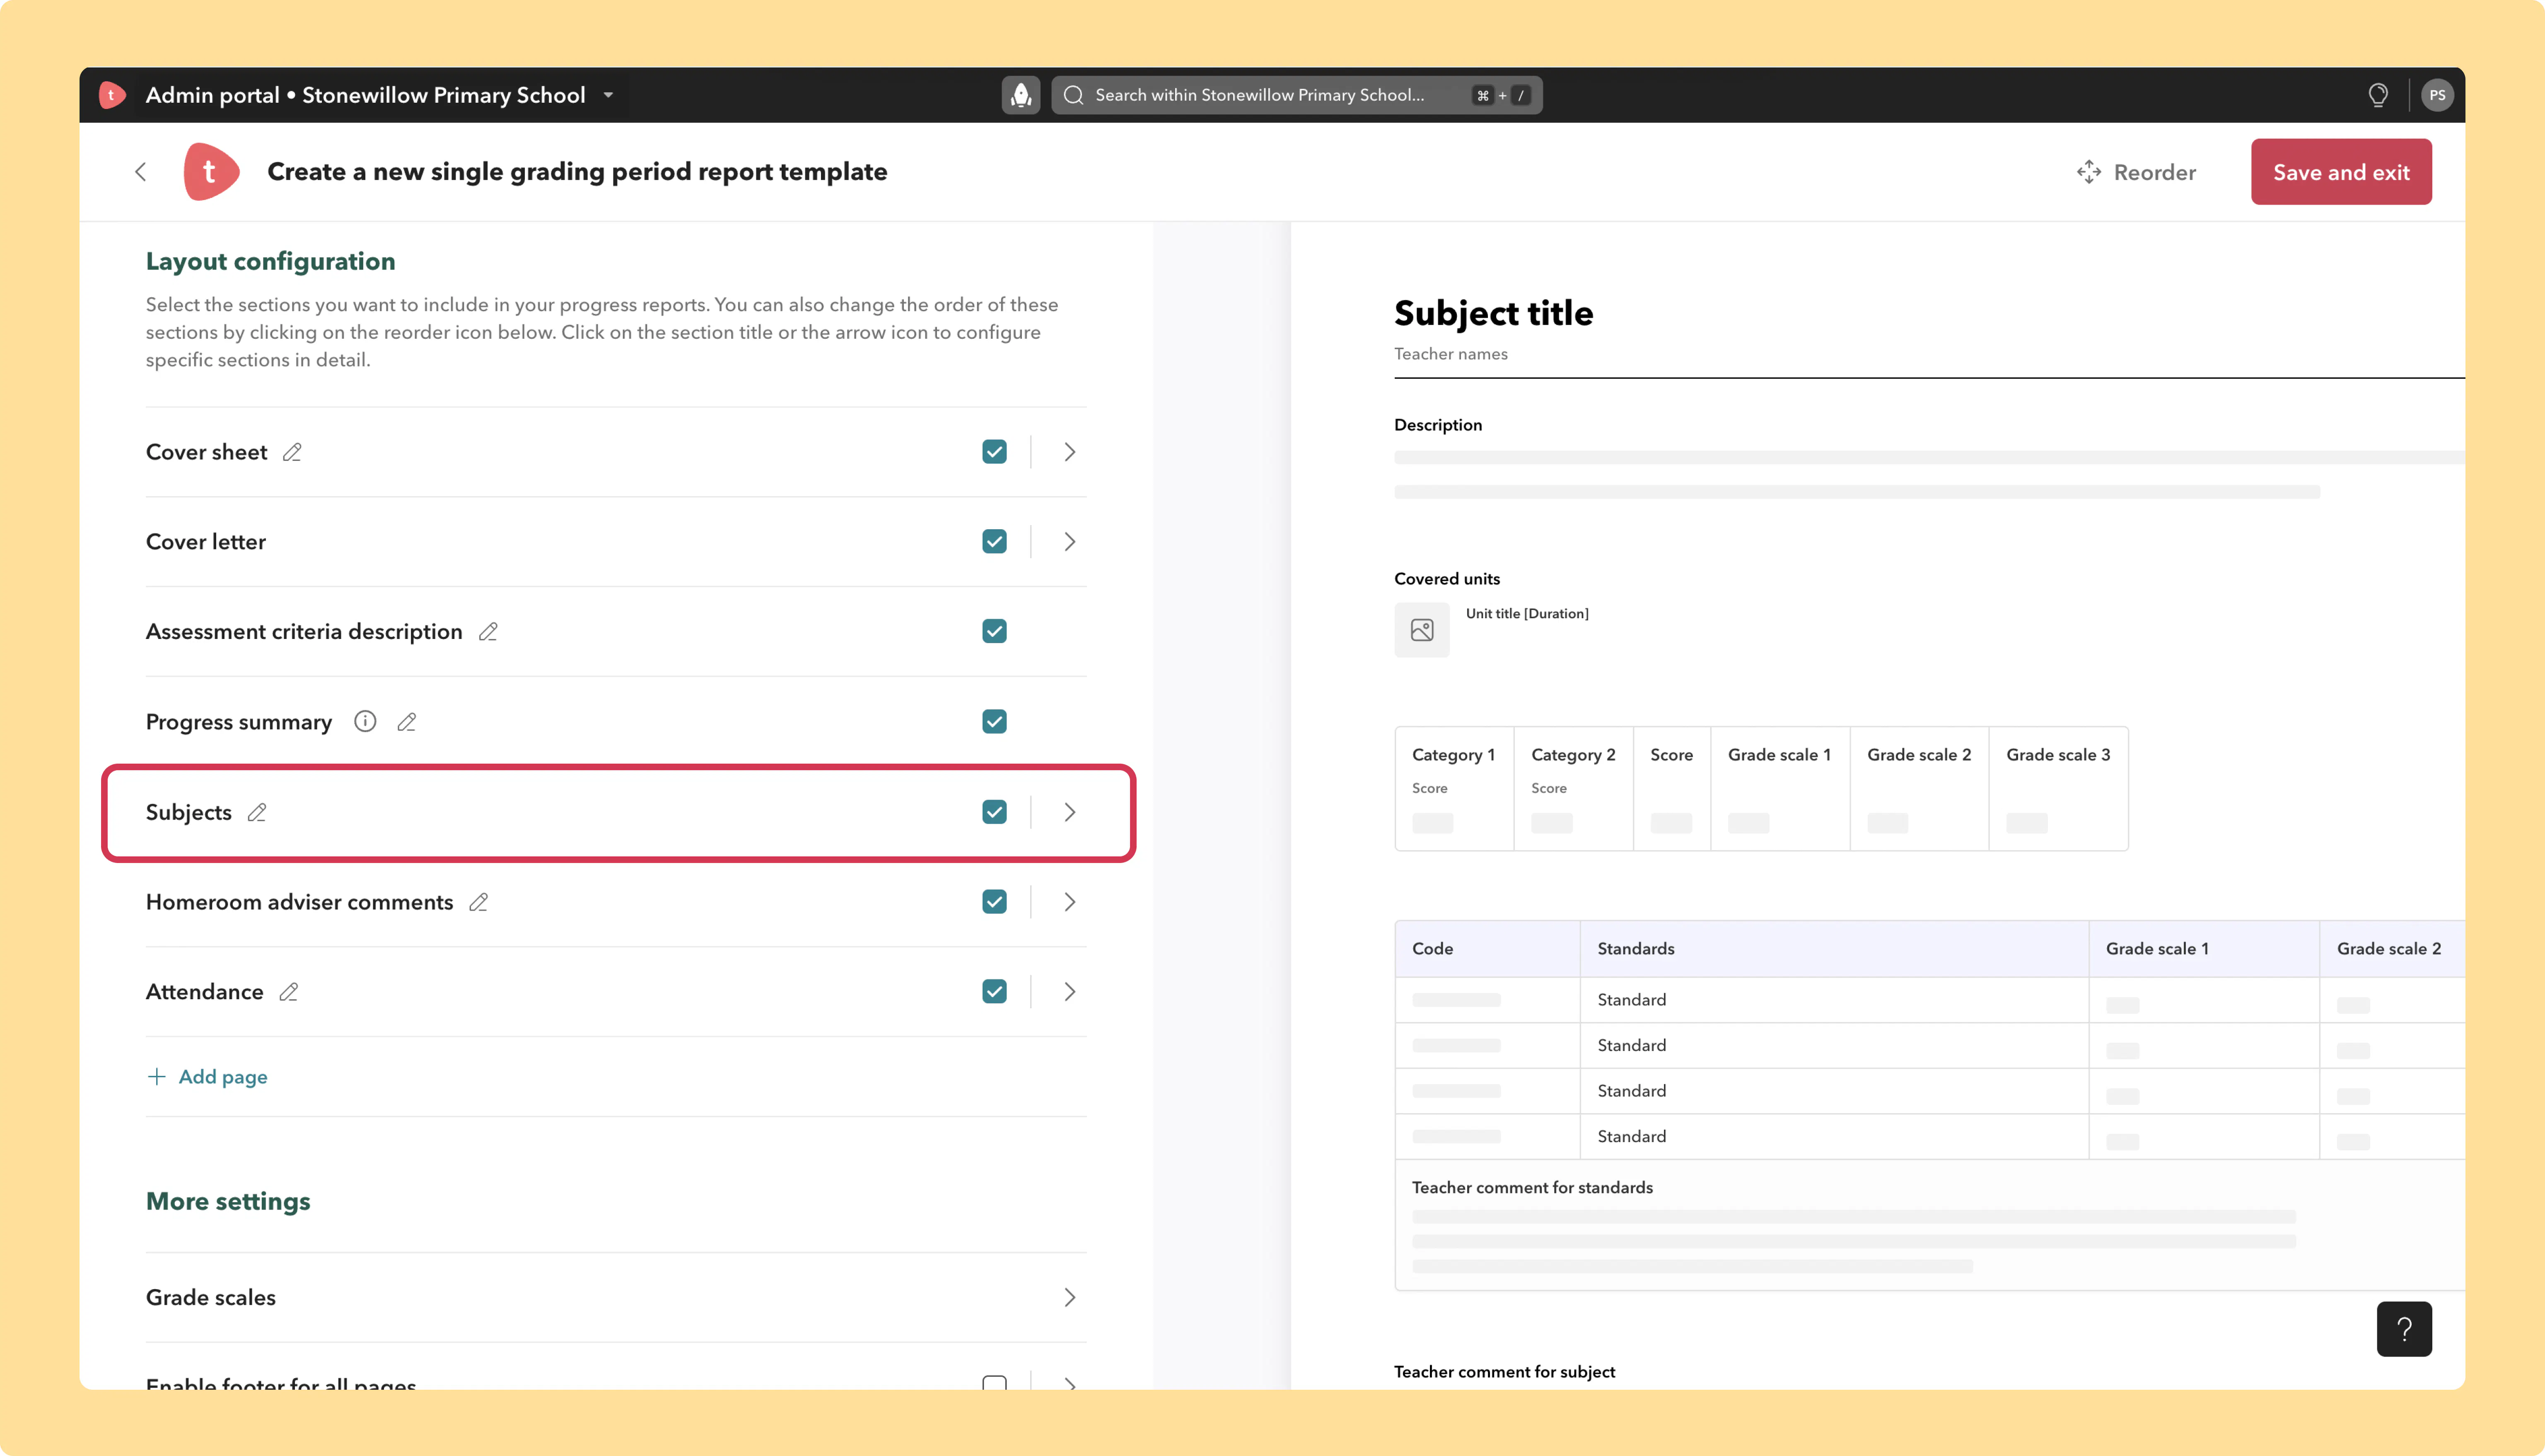Click the Toddle template logo beside title

click(211, 172)
